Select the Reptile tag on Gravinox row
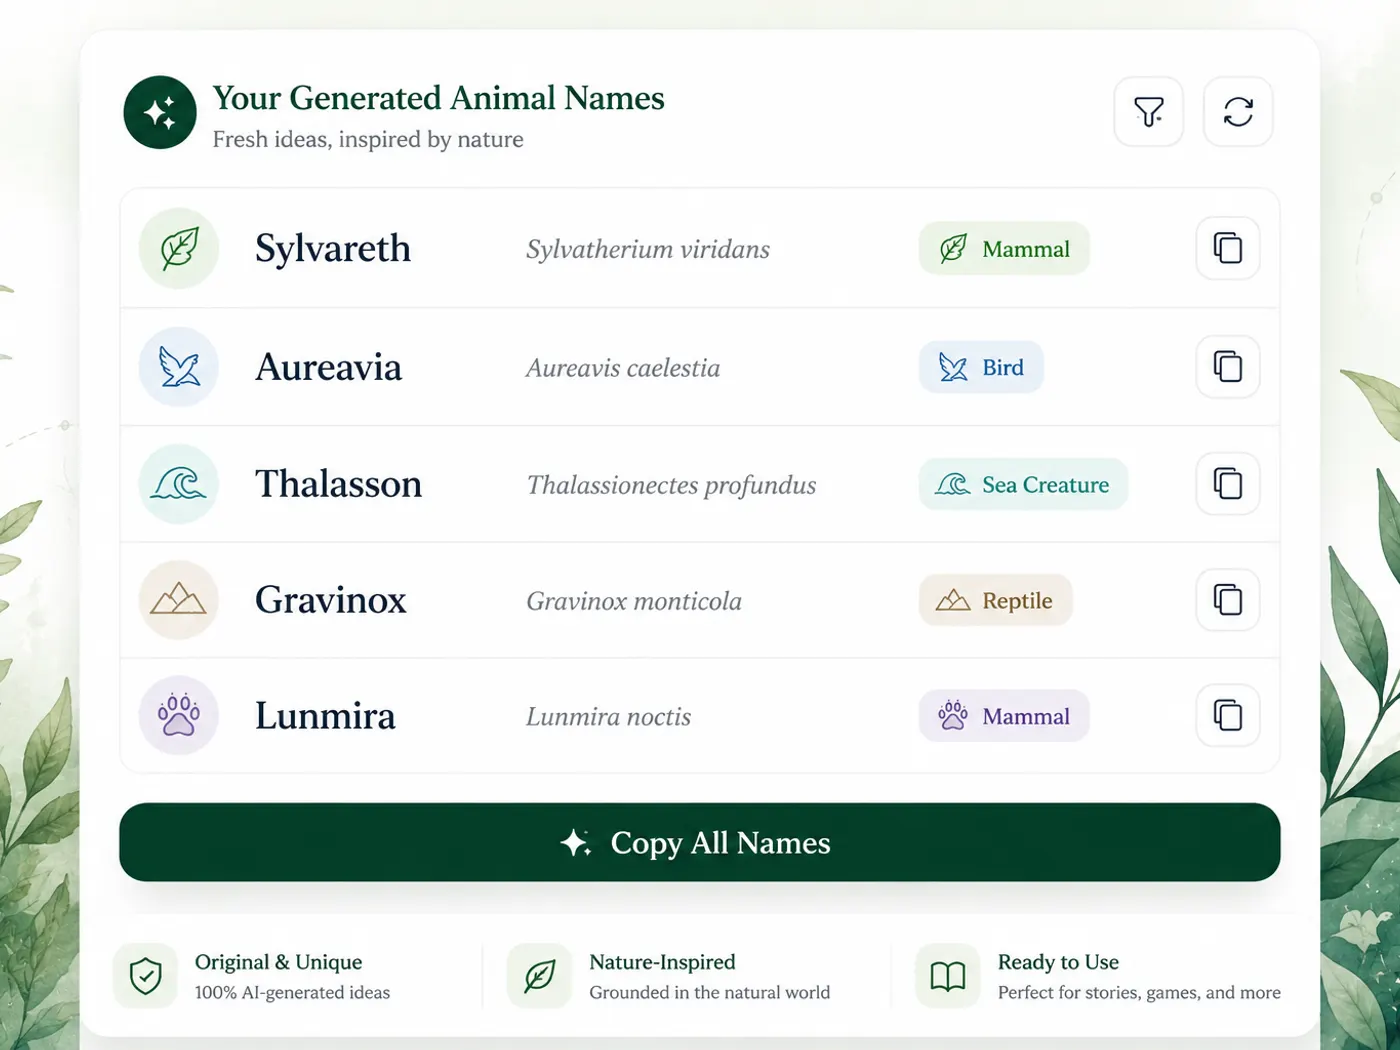Screen dimensions: 1400x1050 [x=995, y=600]
